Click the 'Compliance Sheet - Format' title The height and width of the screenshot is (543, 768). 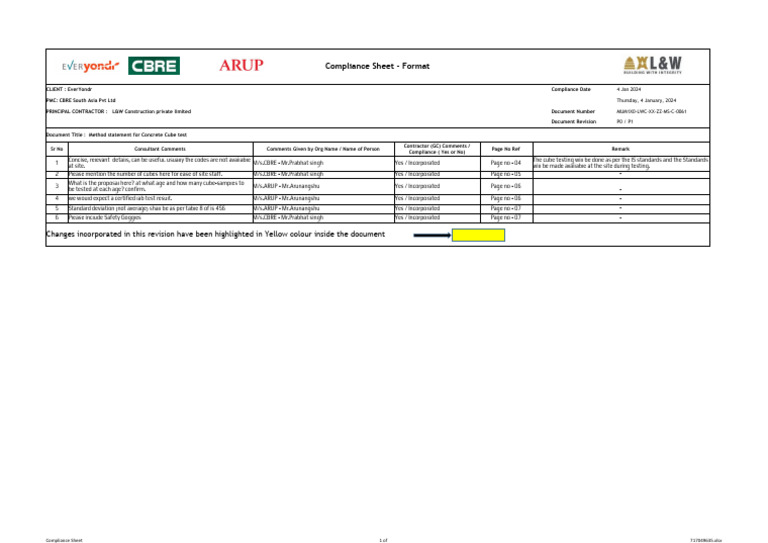pyautogui.click(x=377, y=66)
